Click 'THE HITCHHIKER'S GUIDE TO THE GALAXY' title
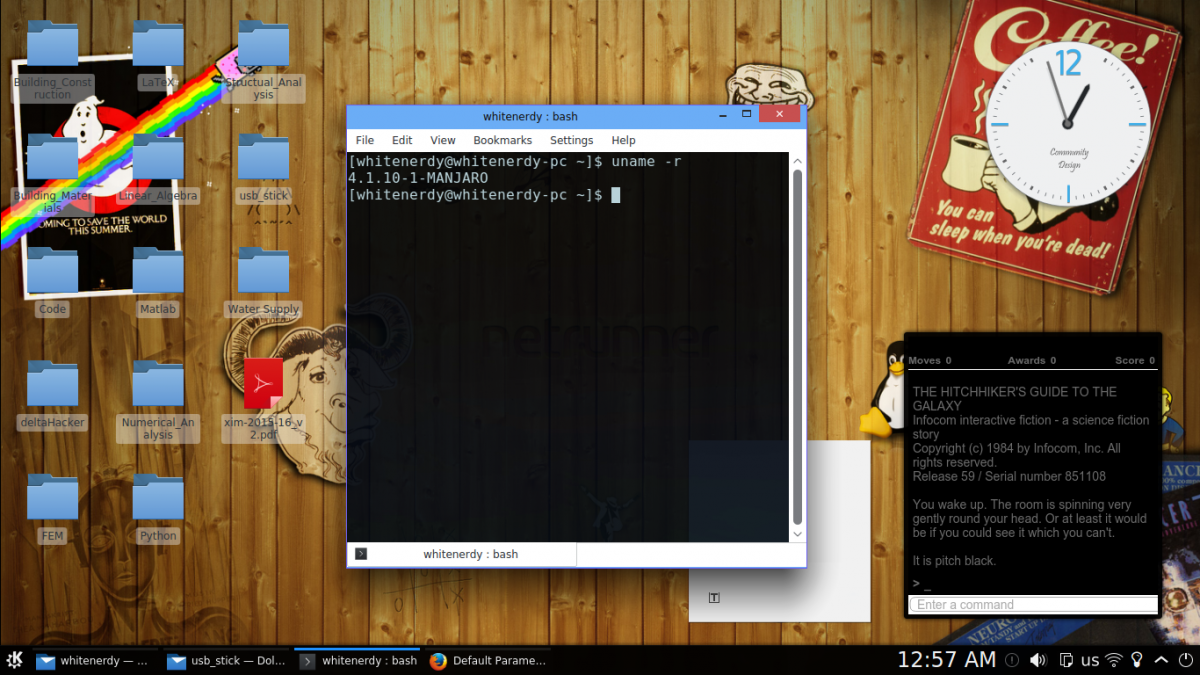 tap(1015, 399)
